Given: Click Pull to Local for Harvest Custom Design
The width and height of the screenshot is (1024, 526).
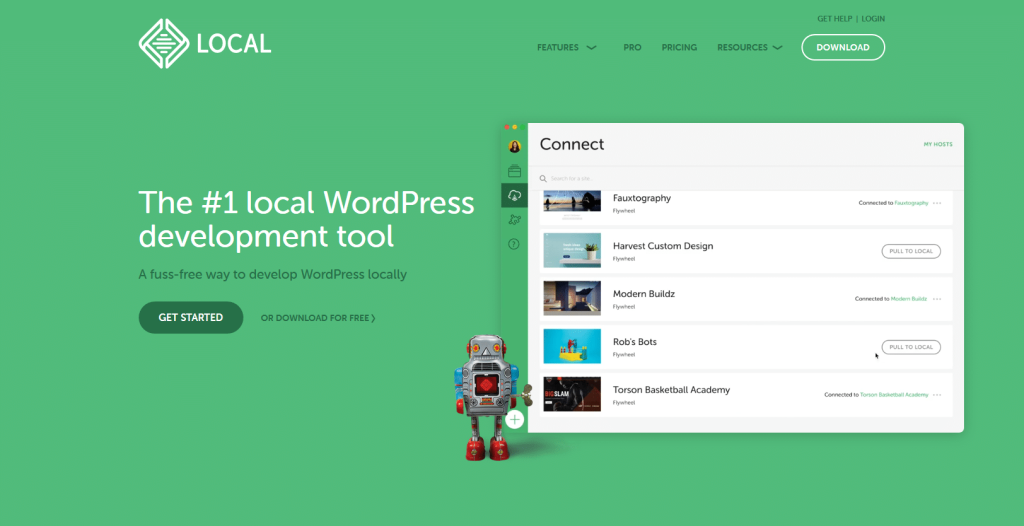Looking at the screenshot, I should click(911, 251).
